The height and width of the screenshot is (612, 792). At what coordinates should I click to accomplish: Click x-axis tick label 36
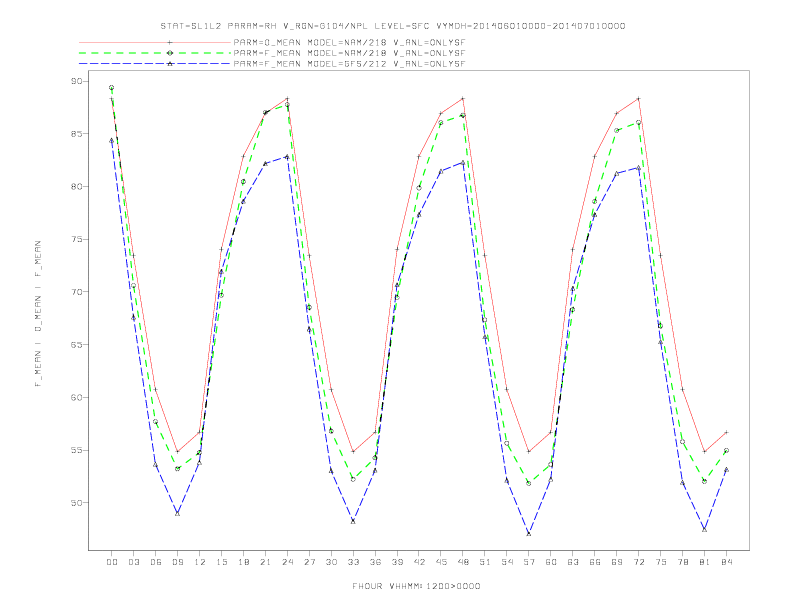375,562
